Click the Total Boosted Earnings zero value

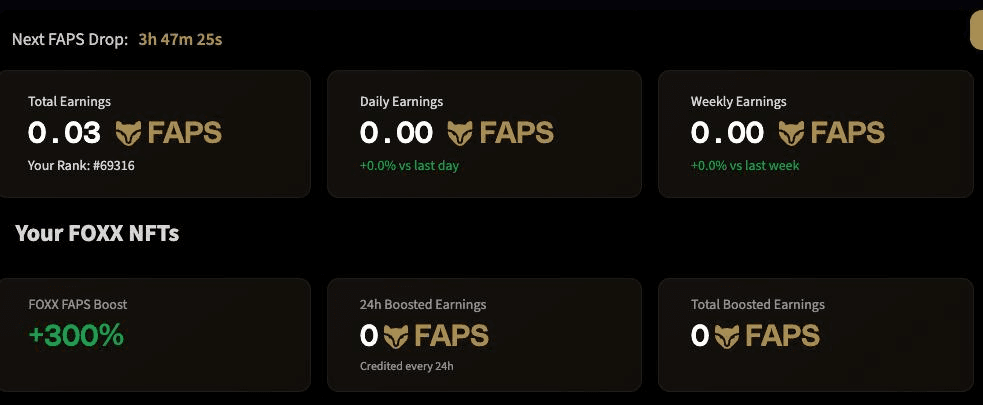coord(700,336)
